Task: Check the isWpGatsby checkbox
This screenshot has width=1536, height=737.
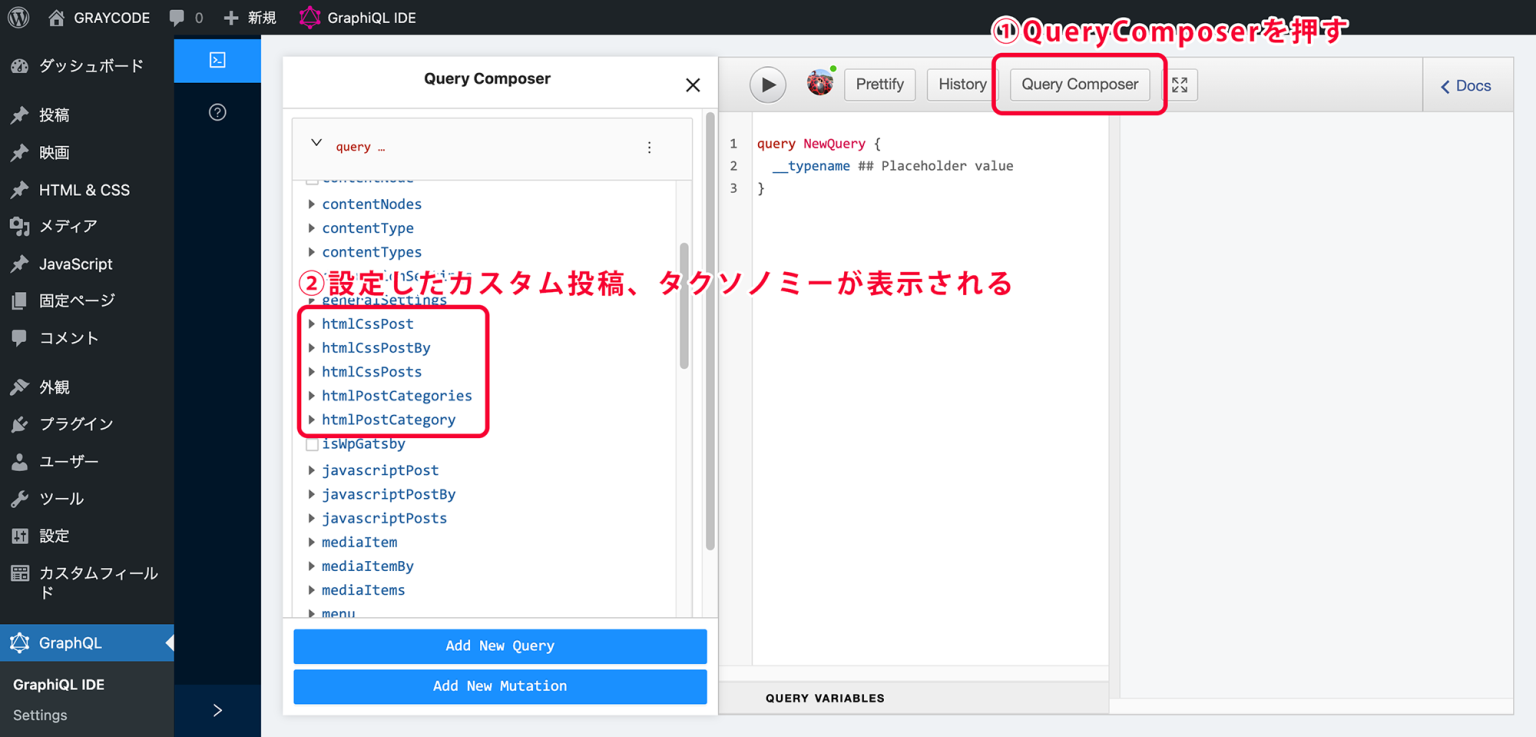Action: (x=312, y=444)
